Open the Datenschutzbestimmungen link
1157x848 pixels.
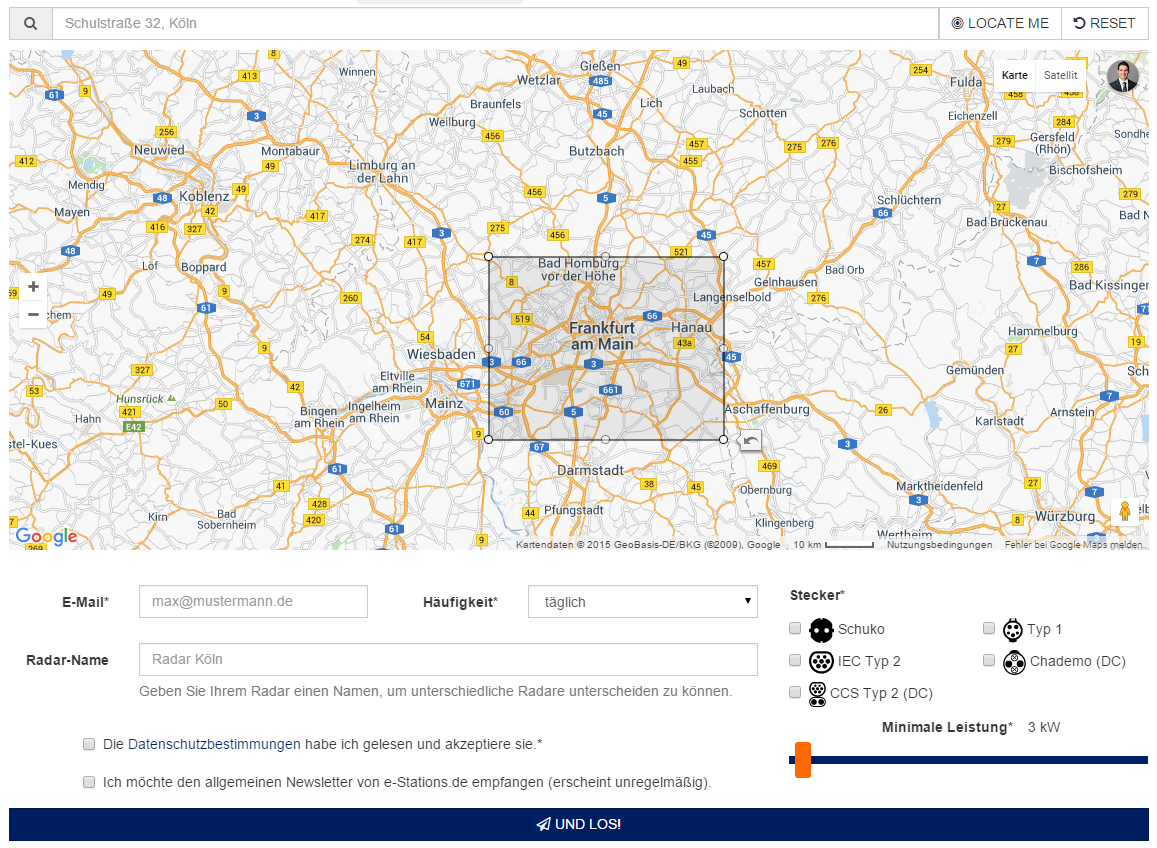214,744
